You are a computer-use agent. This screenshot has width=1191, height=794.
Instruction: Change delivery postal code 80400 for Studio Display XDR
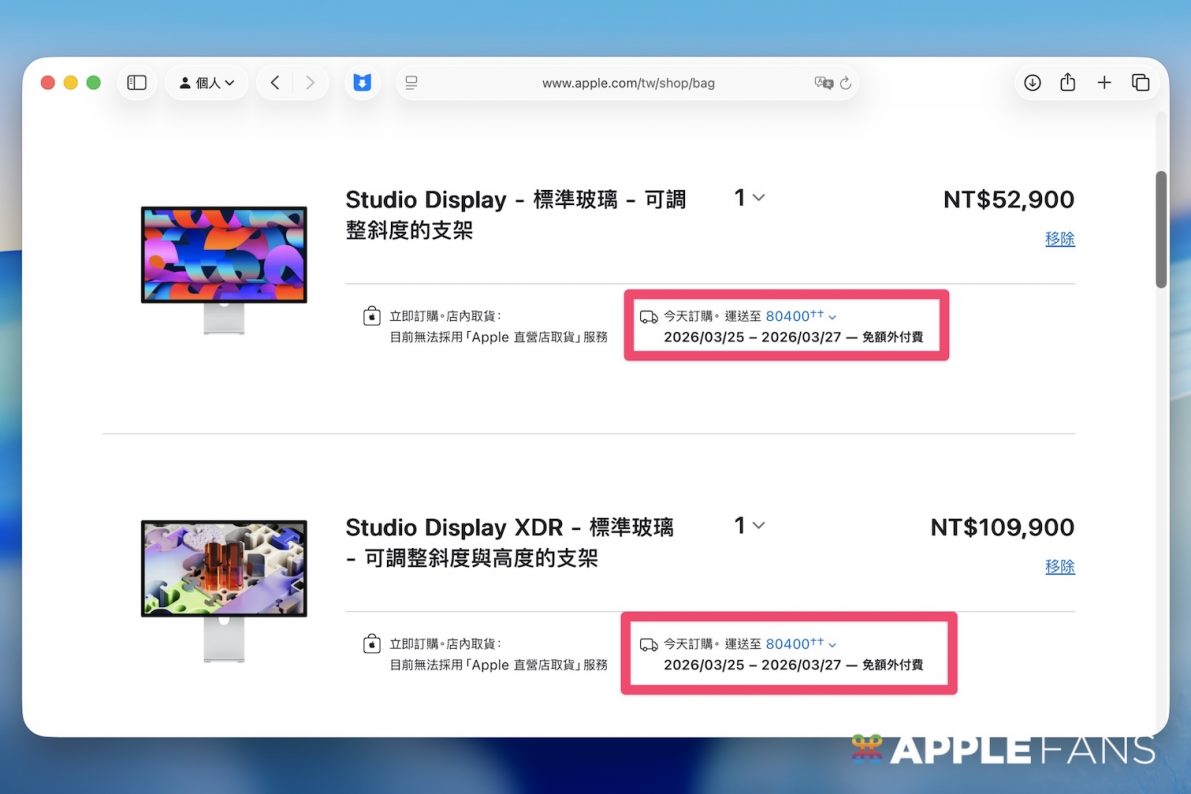pyautogui.click(x=800, y=644)
